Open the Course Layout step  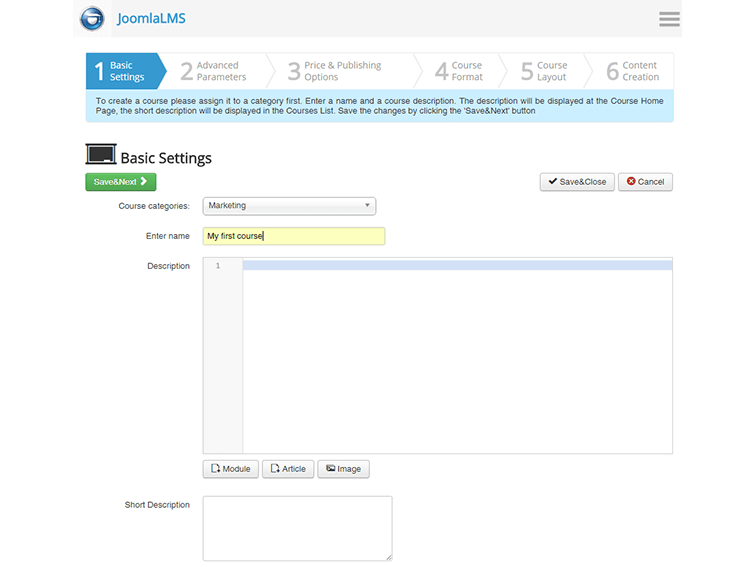pos(544,71)
